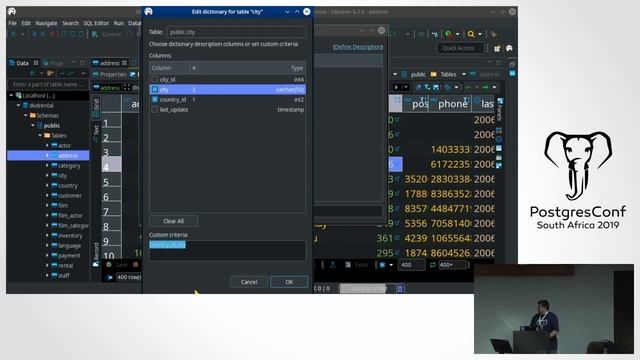The height and width of the screenshot is (360, 640).
Task: Sort dictionary columns by Type header
Action: 297,68
